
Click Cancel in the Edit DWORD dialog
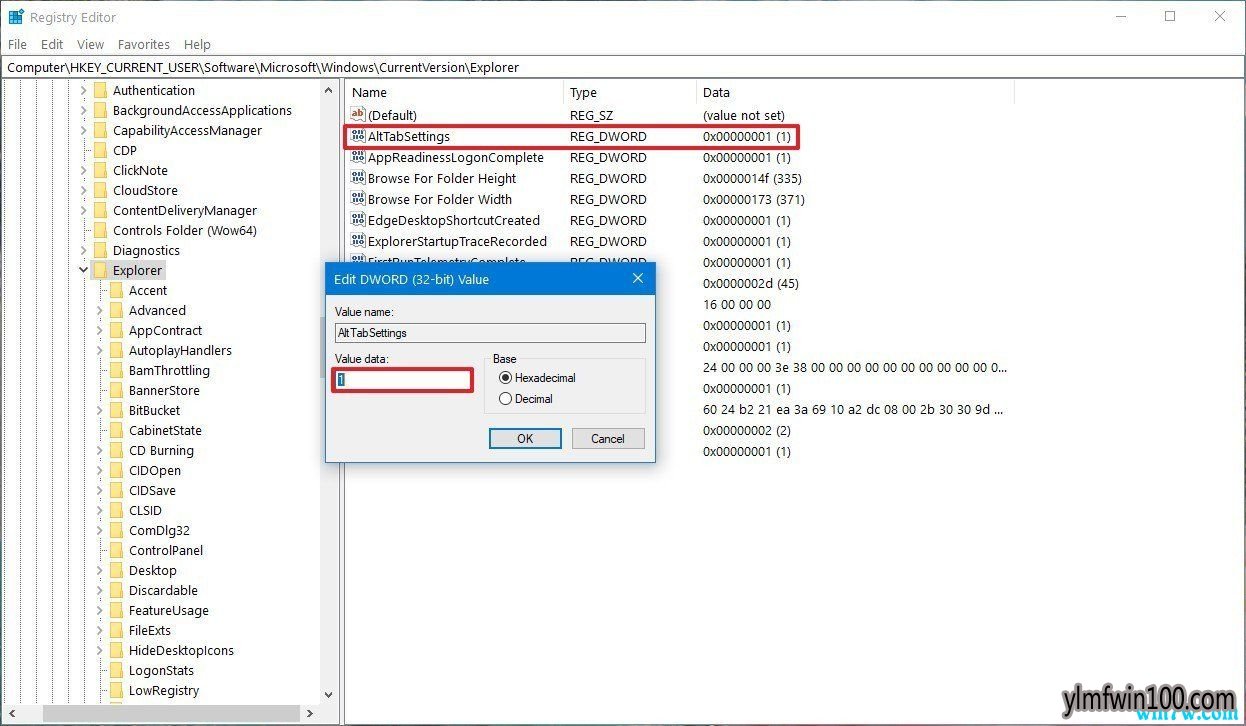tap(608, 438)
